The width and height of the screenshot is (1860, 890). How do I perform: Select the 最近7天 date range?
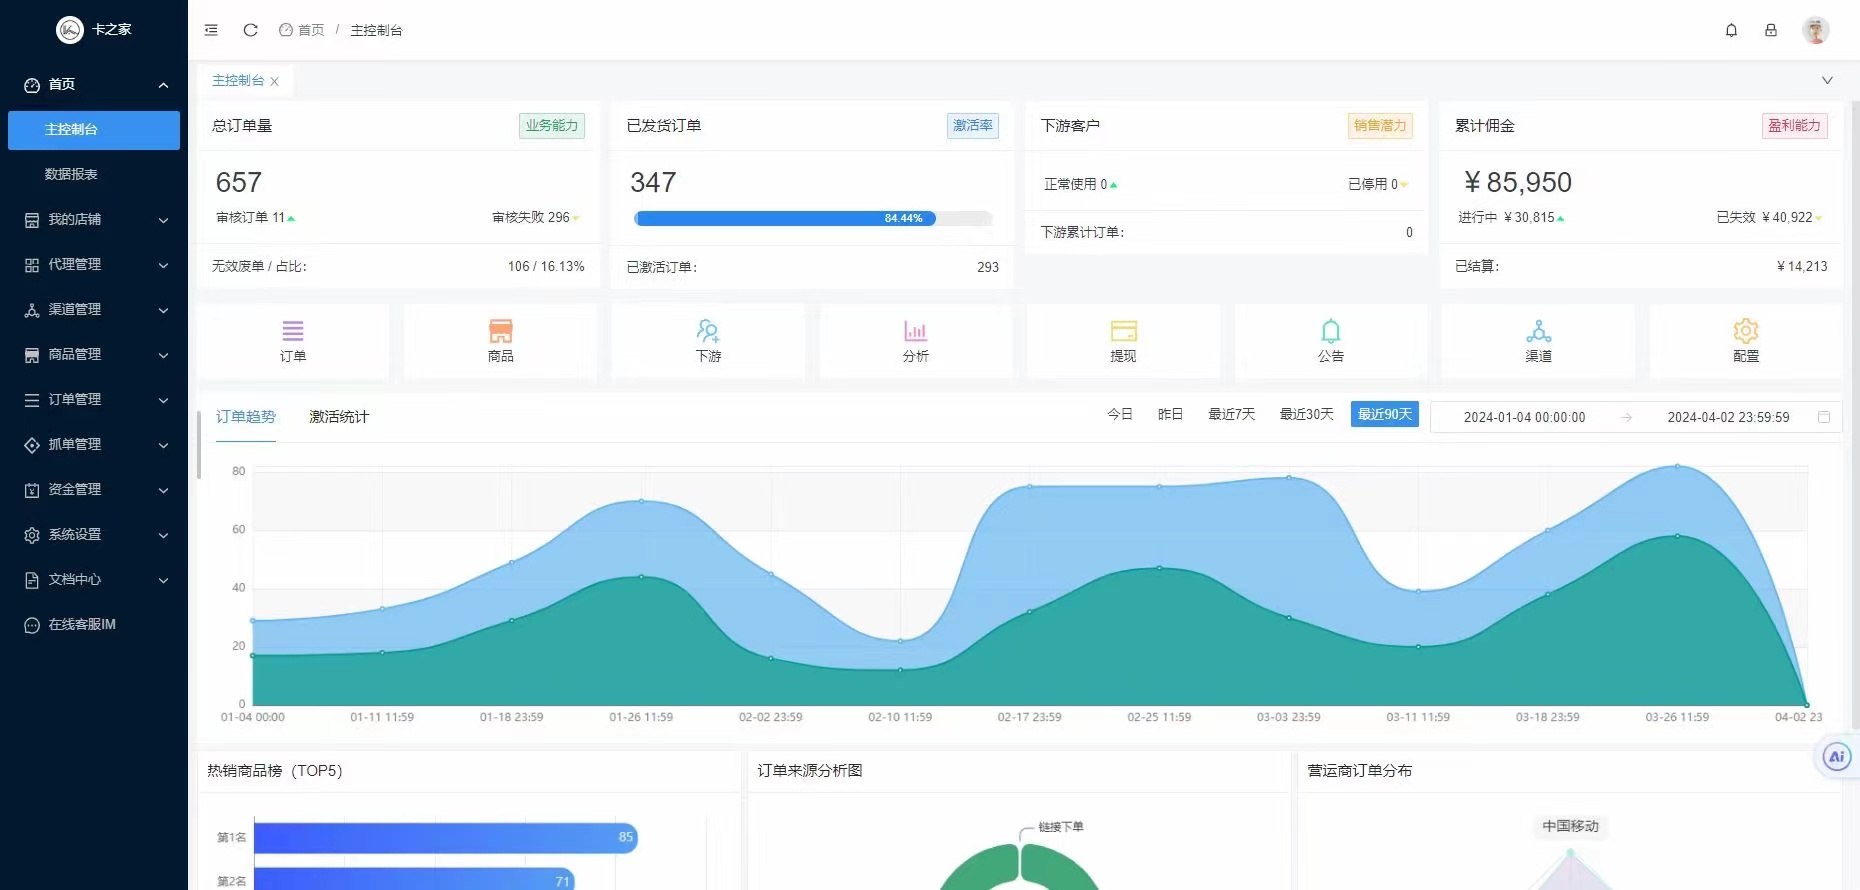pos(1231,414)
